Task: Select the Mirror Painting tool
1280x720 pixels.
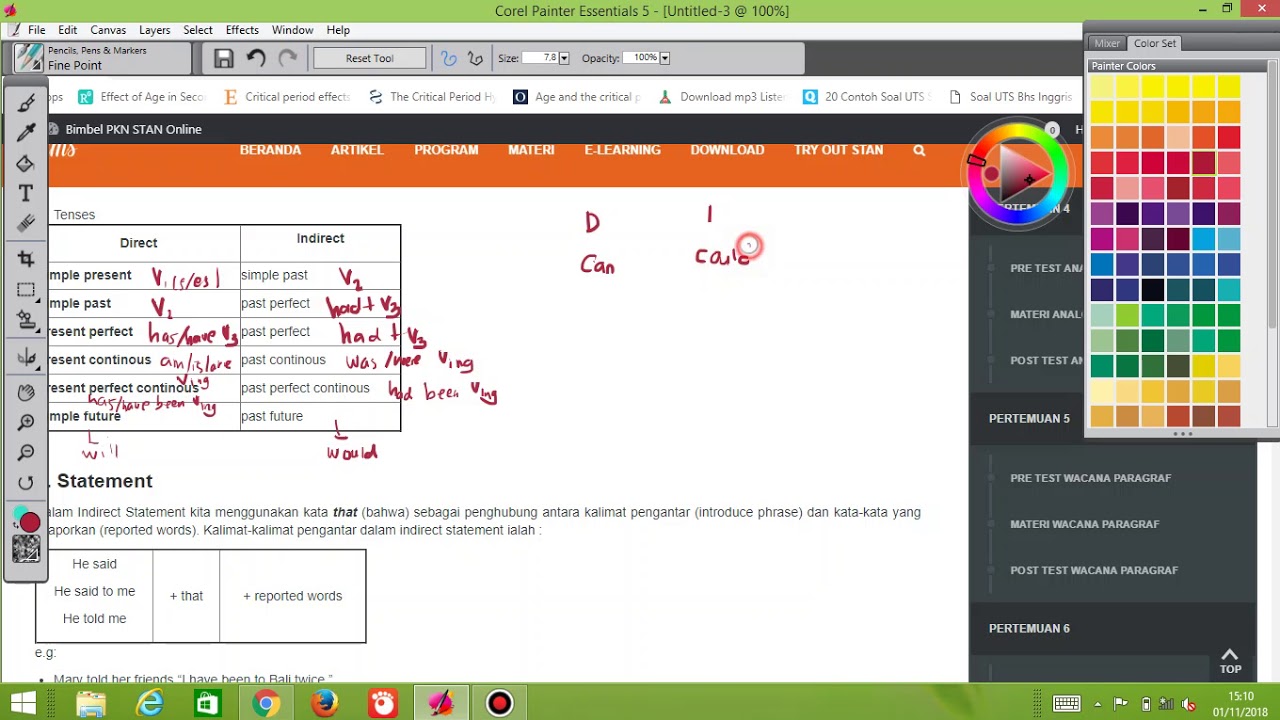Action: [x=26, y=357]
